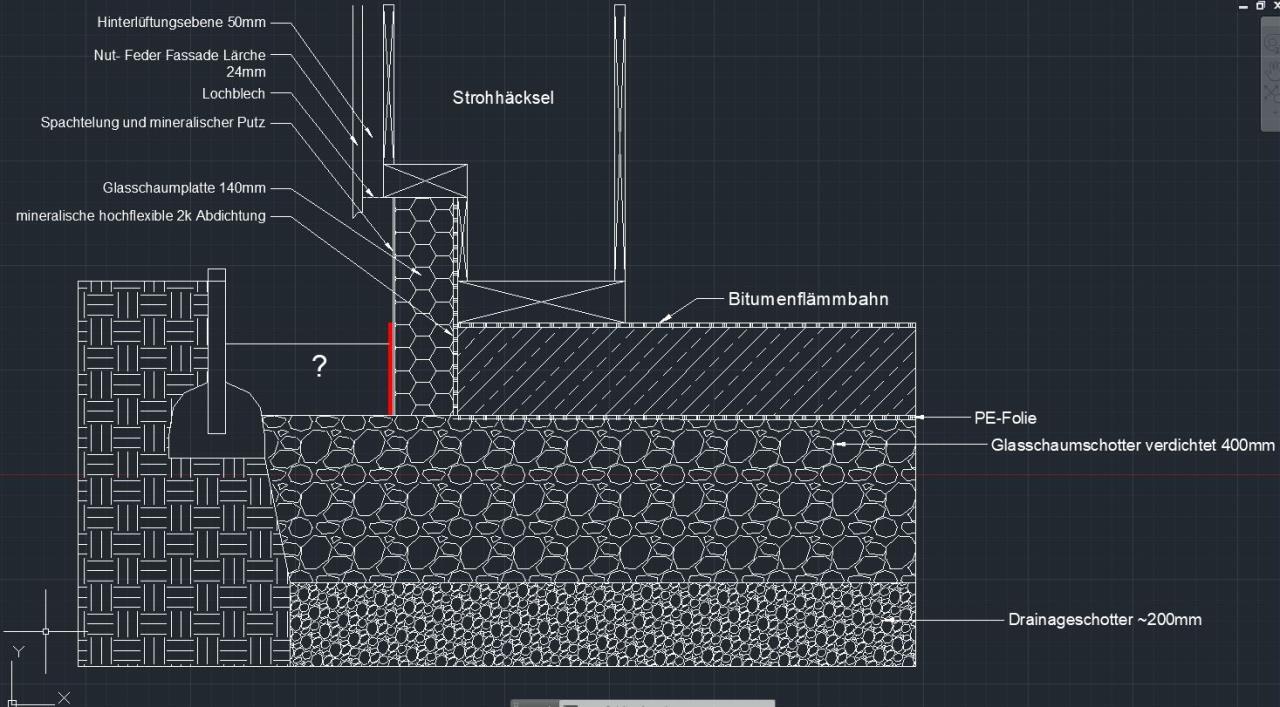Viewport: 1280px width, 707px height.
Task: Select 'Nut- Feder Fassade Lärche' label
Action: tap(180, 55)
